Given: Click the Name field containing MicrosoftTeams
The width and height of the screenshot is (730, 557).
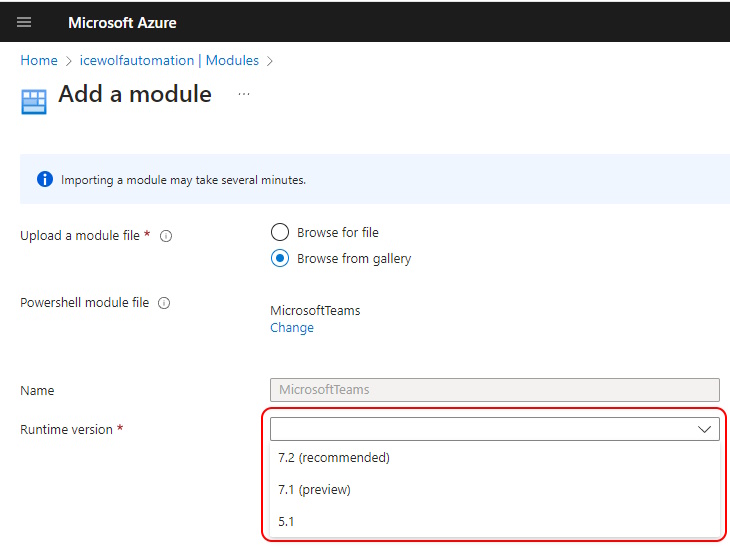Looking at the screenshot, I should (494, 390).
